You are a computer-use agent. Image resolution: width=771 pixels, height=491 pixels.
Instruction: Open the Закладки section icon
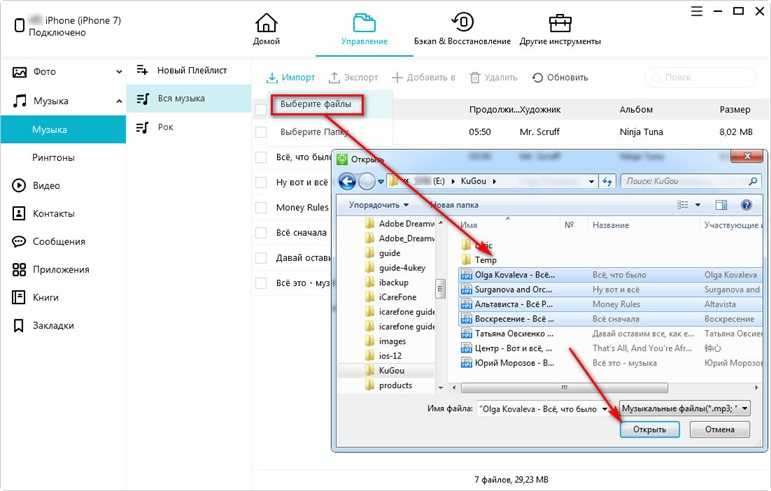tap(19, 325)
